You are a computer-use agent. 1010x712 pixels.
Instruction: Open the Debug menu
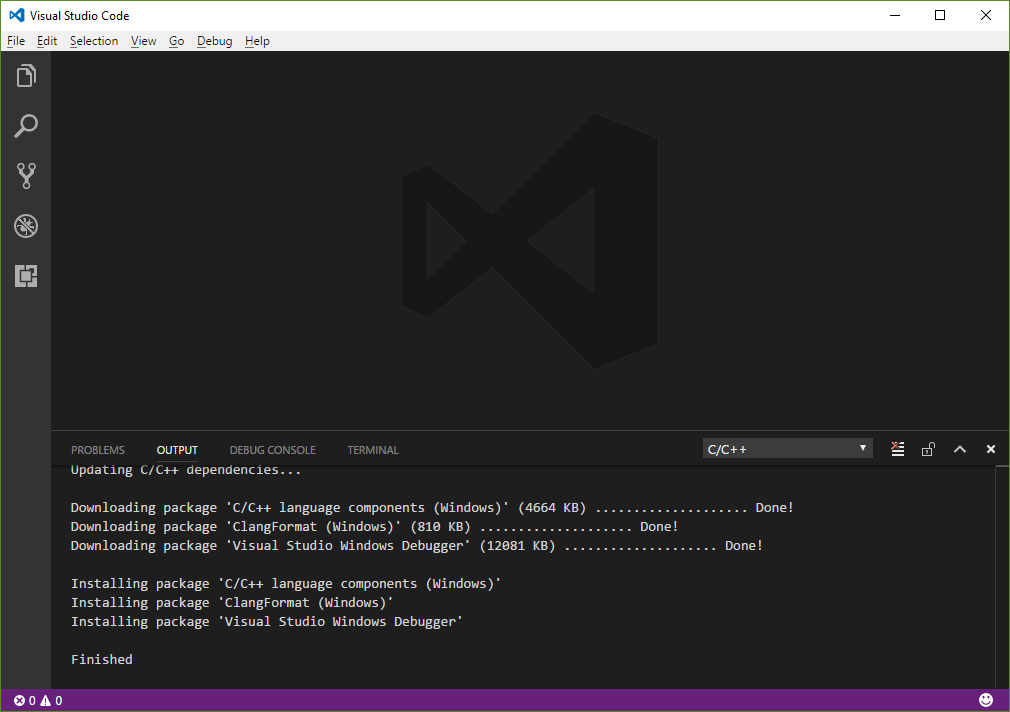click(x=214, y=41)
